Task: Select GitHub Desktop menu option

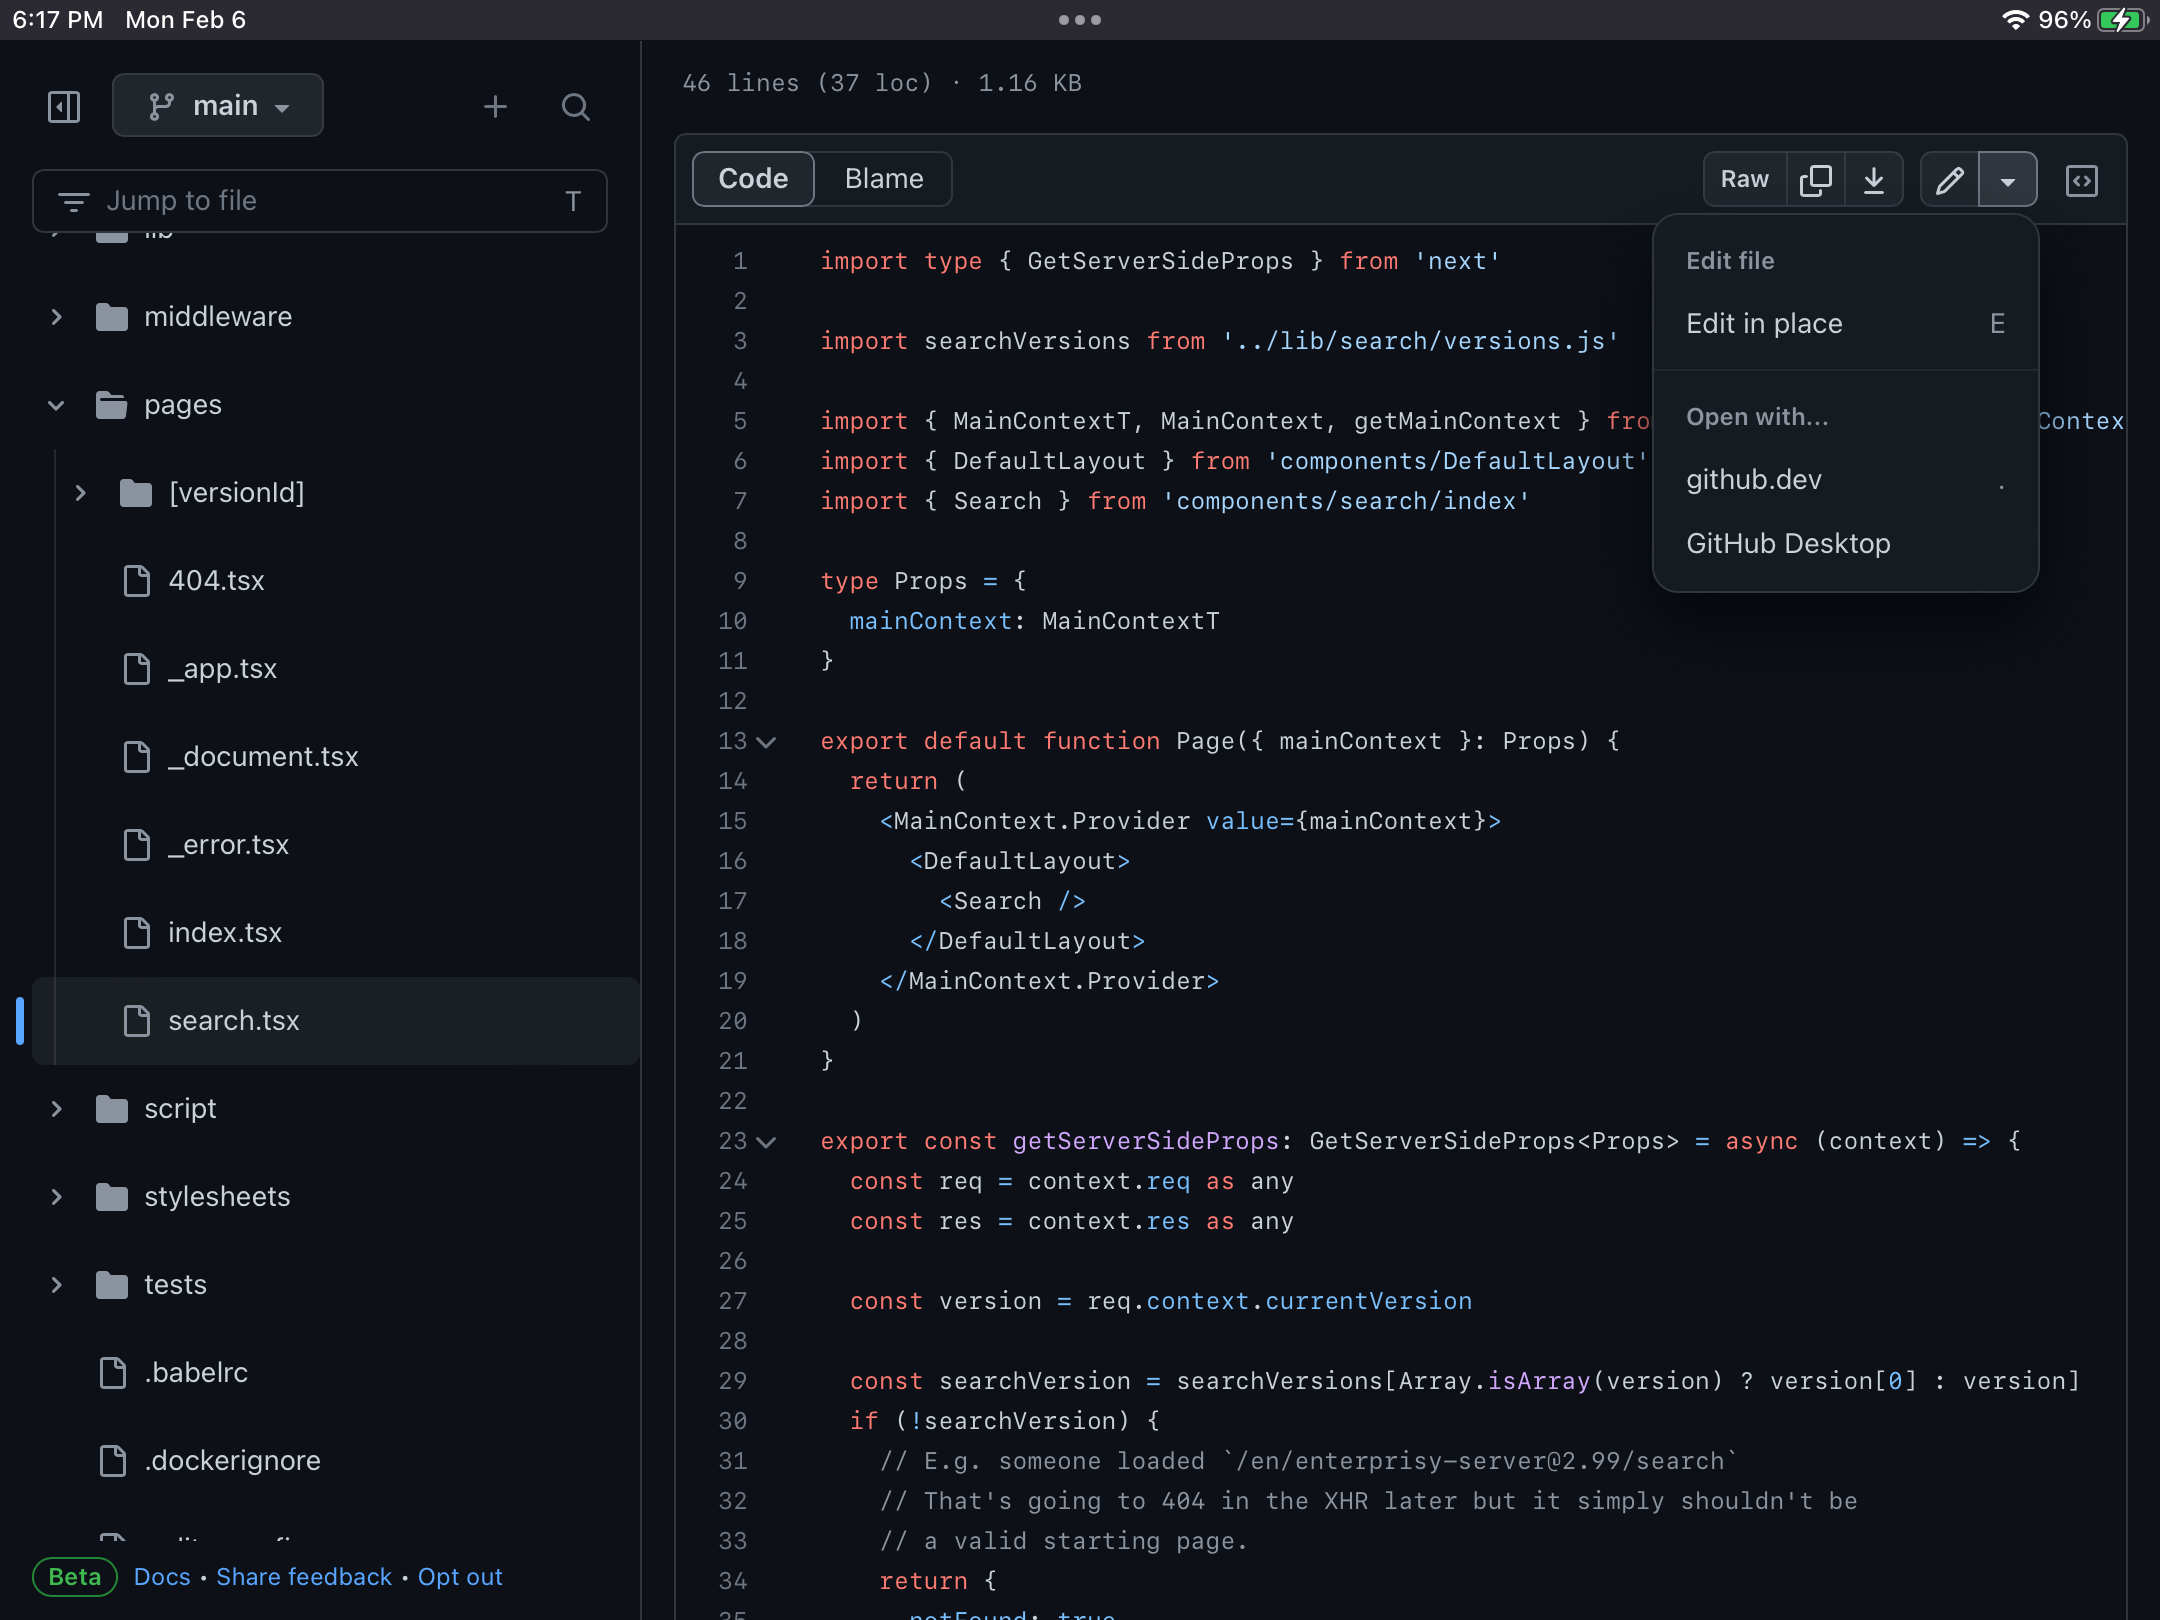Action: coord(1846,544)
